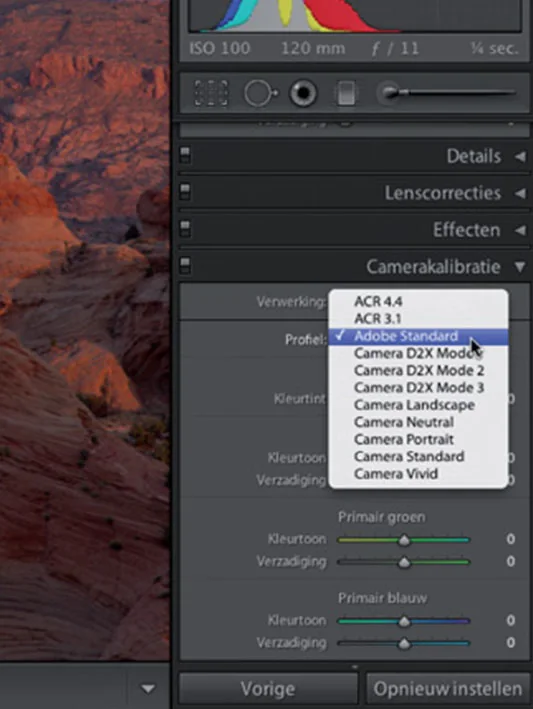Choose Camera Landscape profile
Viewport: 533px width, 709px height.
(418, 405)
